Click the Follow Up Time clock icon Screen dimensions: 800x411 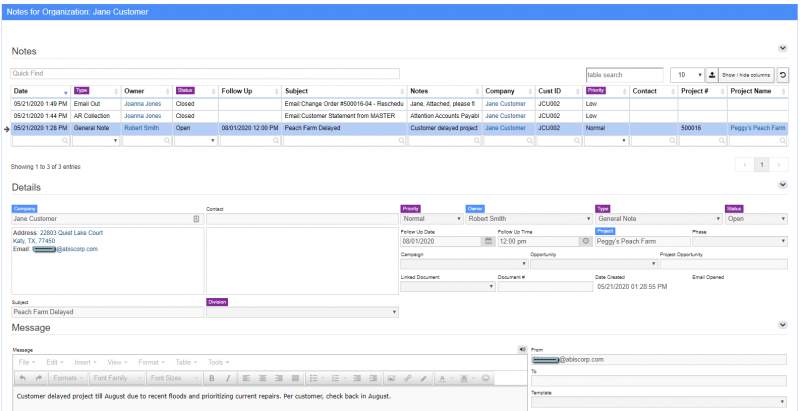(x=585, y=241)
